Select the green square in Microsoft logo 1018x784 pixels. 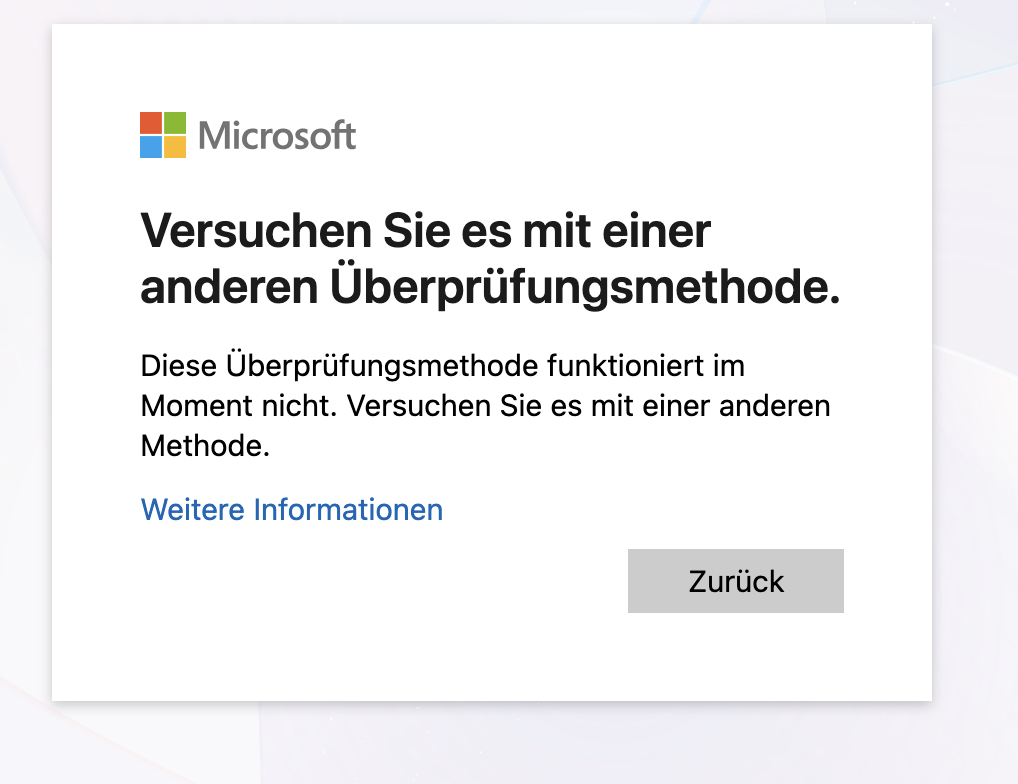(x=174, y=122)
